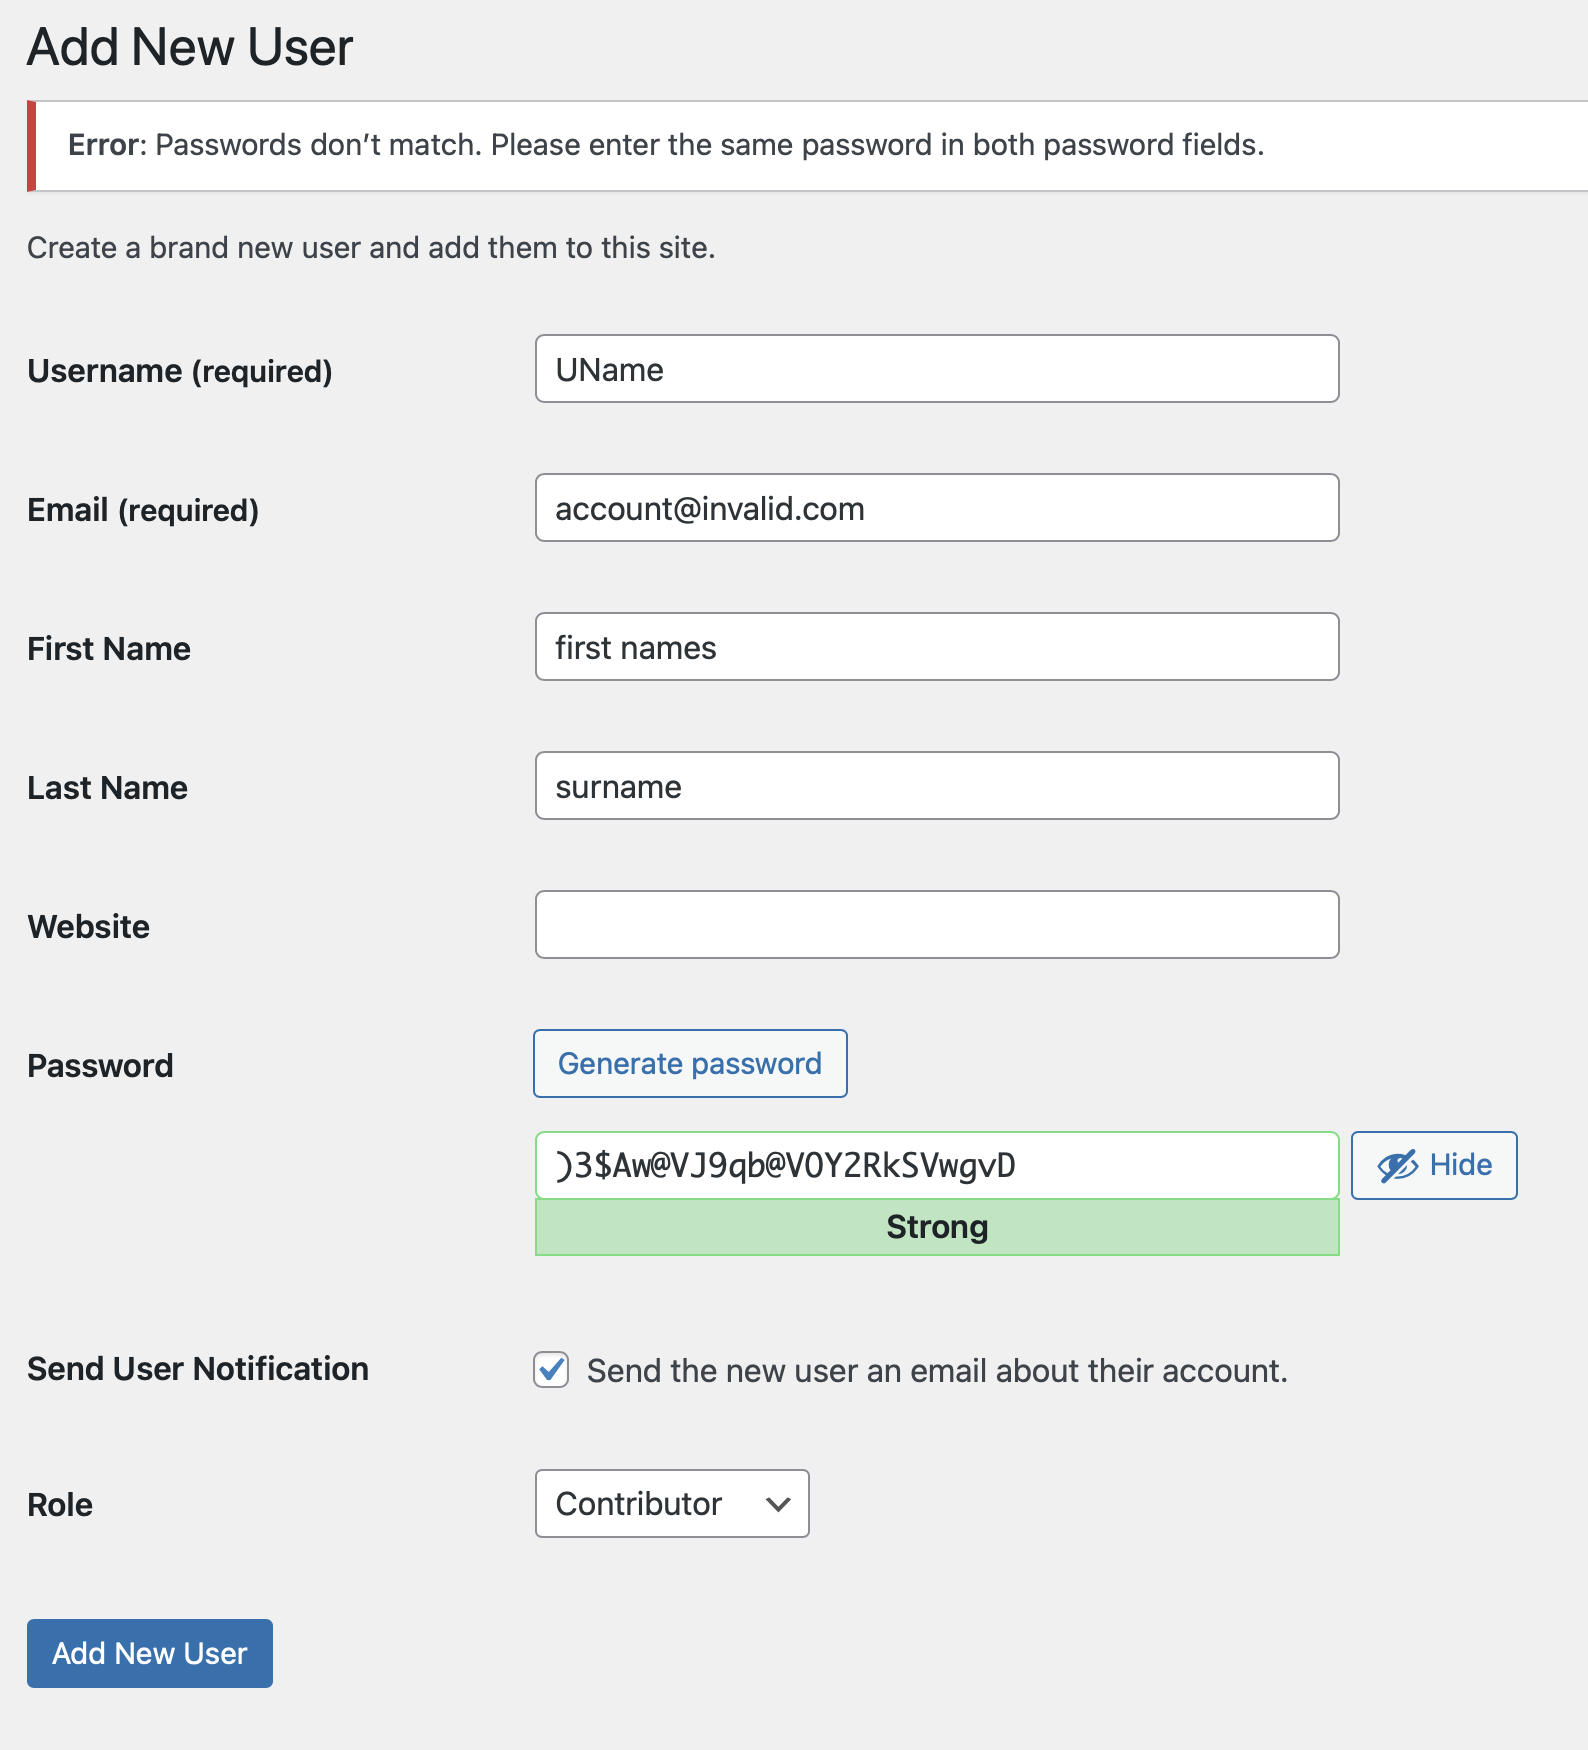
Task: Click the Send User Notification label
Action: point(198,1369)
